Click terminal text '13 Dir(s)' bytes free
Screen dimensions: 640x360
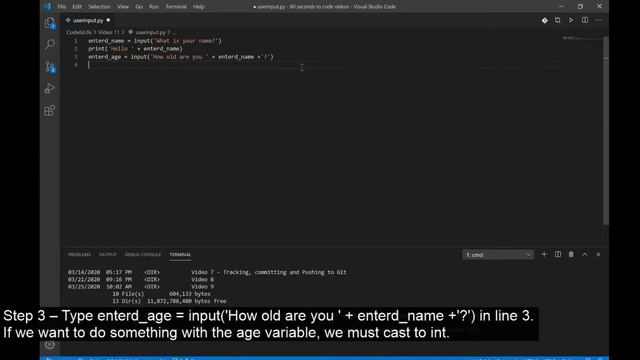coord(169,301)
